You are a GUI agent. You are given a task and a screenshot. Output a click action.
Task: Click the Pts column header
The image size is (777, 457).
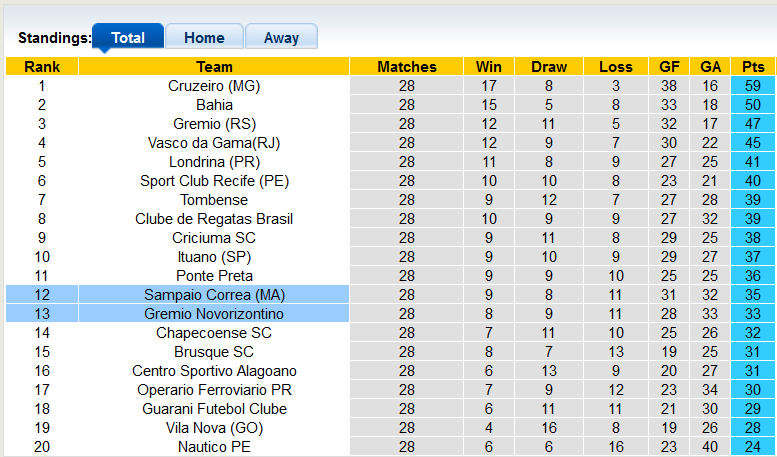click(753, 66)
